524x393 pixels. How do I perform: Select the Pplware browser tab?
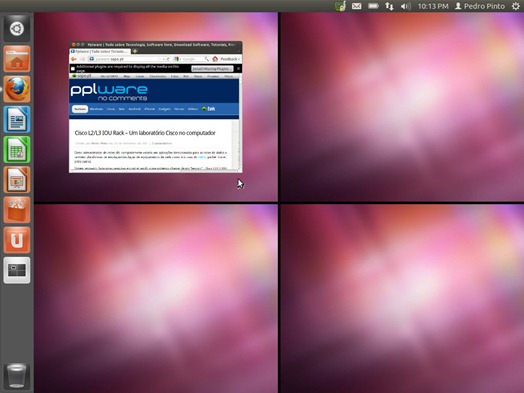[x=100, y=51]
